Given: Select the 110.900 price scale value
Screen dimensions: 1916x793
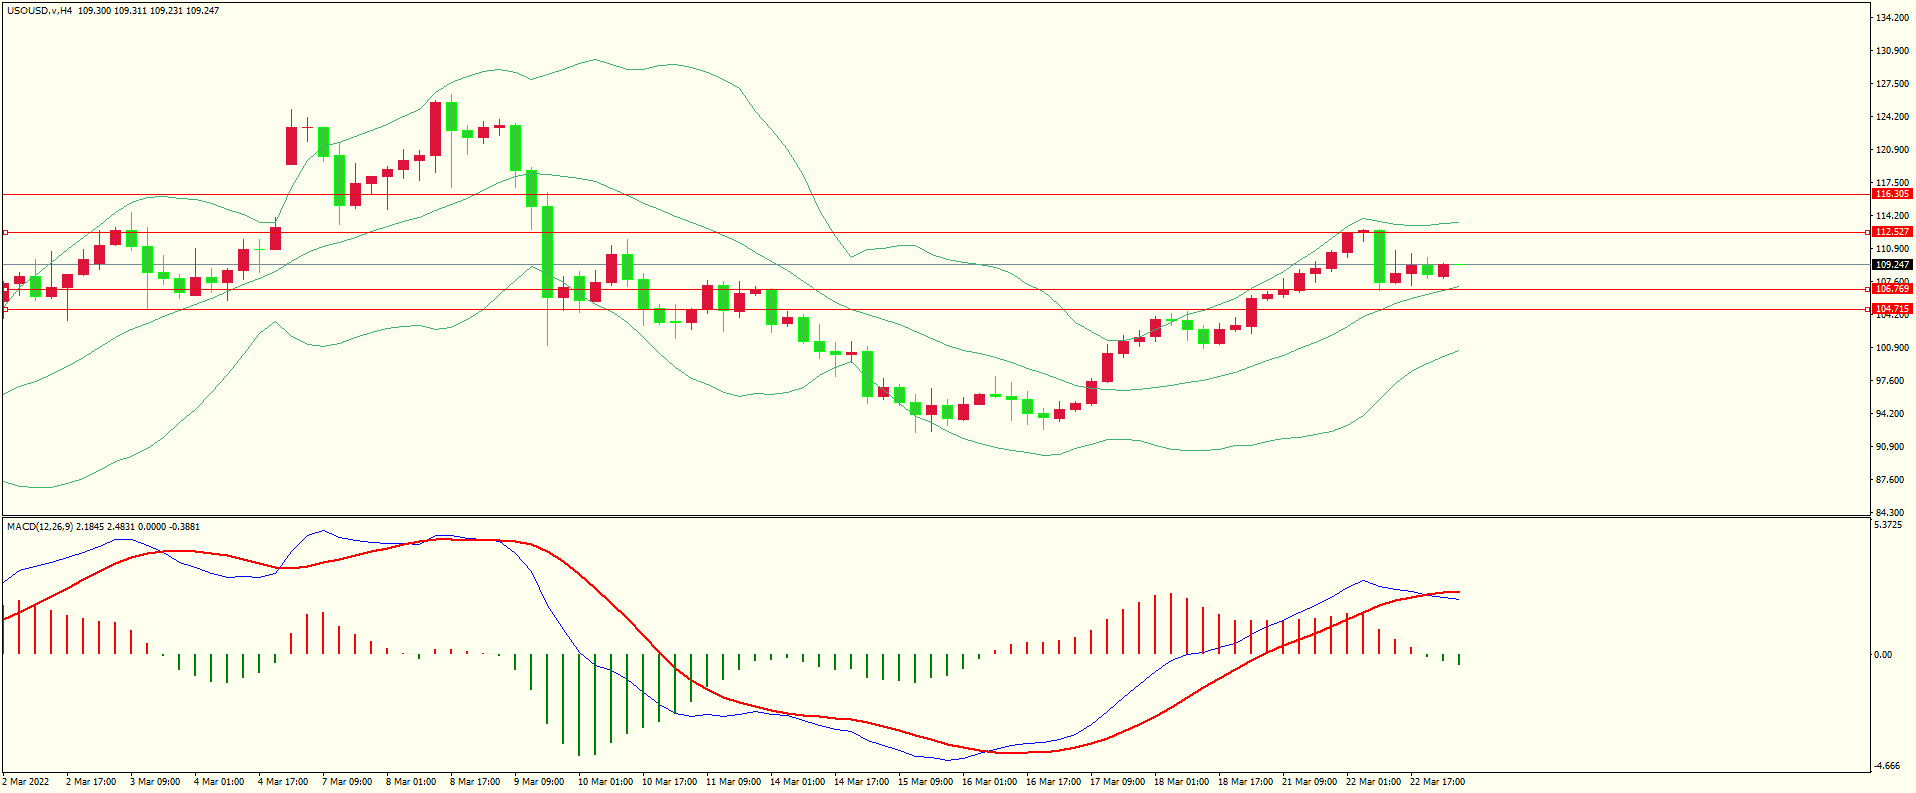Looking at the screenshot, I should [x=1892, y=249].
